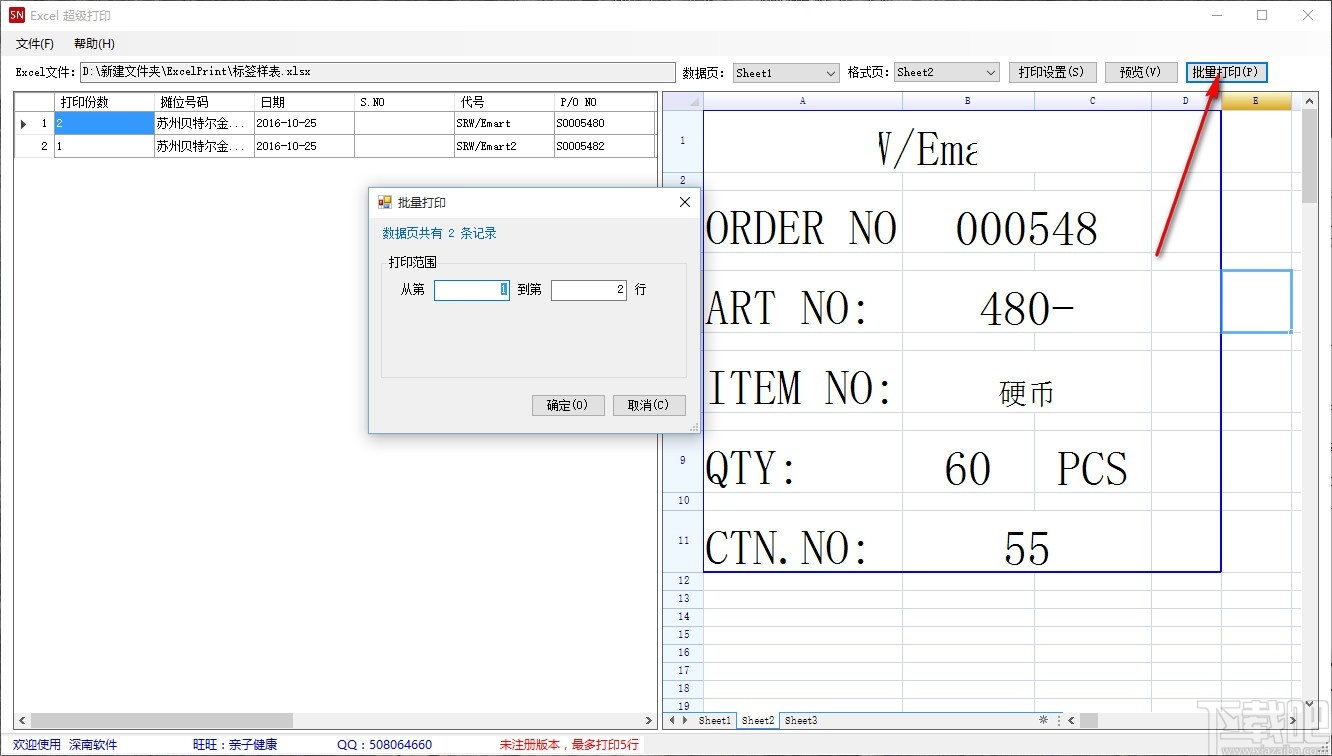Click the data grid scroll left arrow
Image resolution: width=1332 pixels, height=756 pixels.
(x=22, y=720)
